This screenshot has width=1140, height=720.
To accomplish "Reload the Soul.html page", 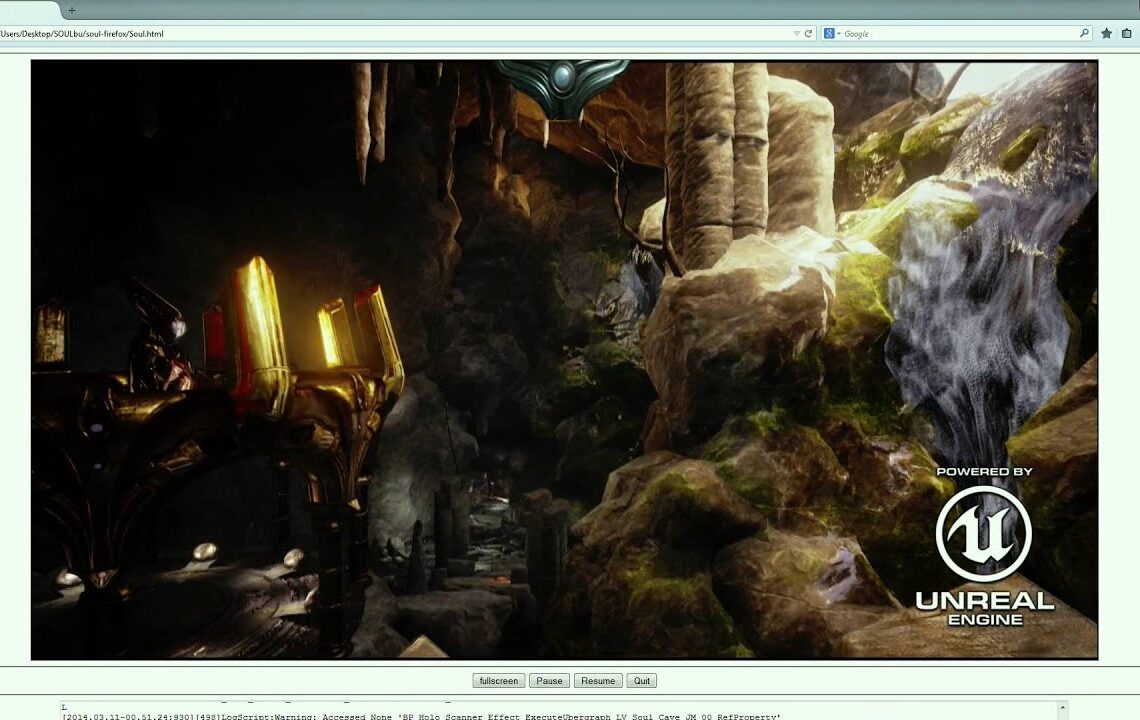I will pos(808,33).
